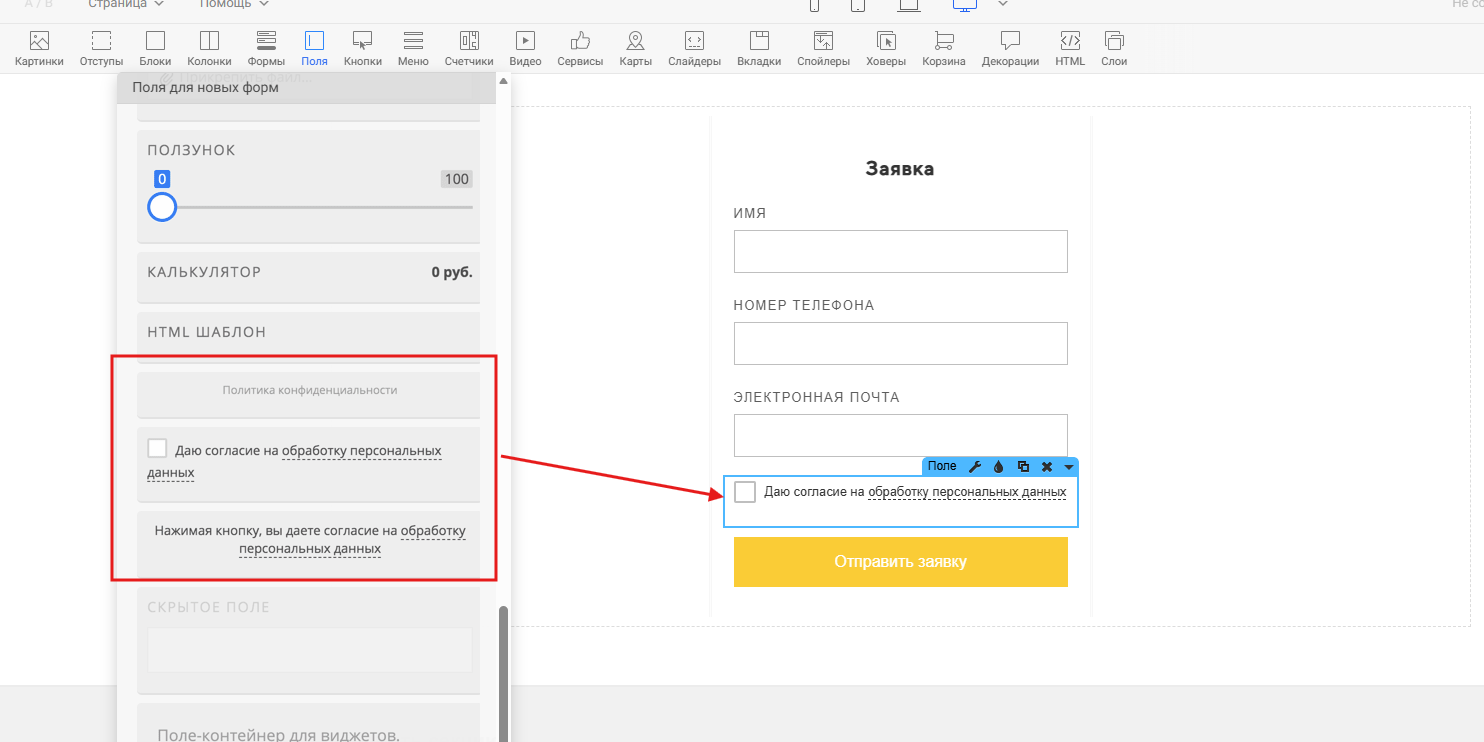
Task: Click the Электронная почта input field
Action: point(901,435)
